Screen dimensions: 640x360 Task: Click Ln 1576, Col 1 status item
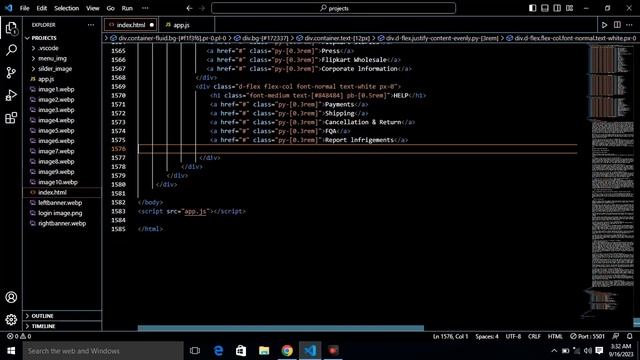point(451,336)
